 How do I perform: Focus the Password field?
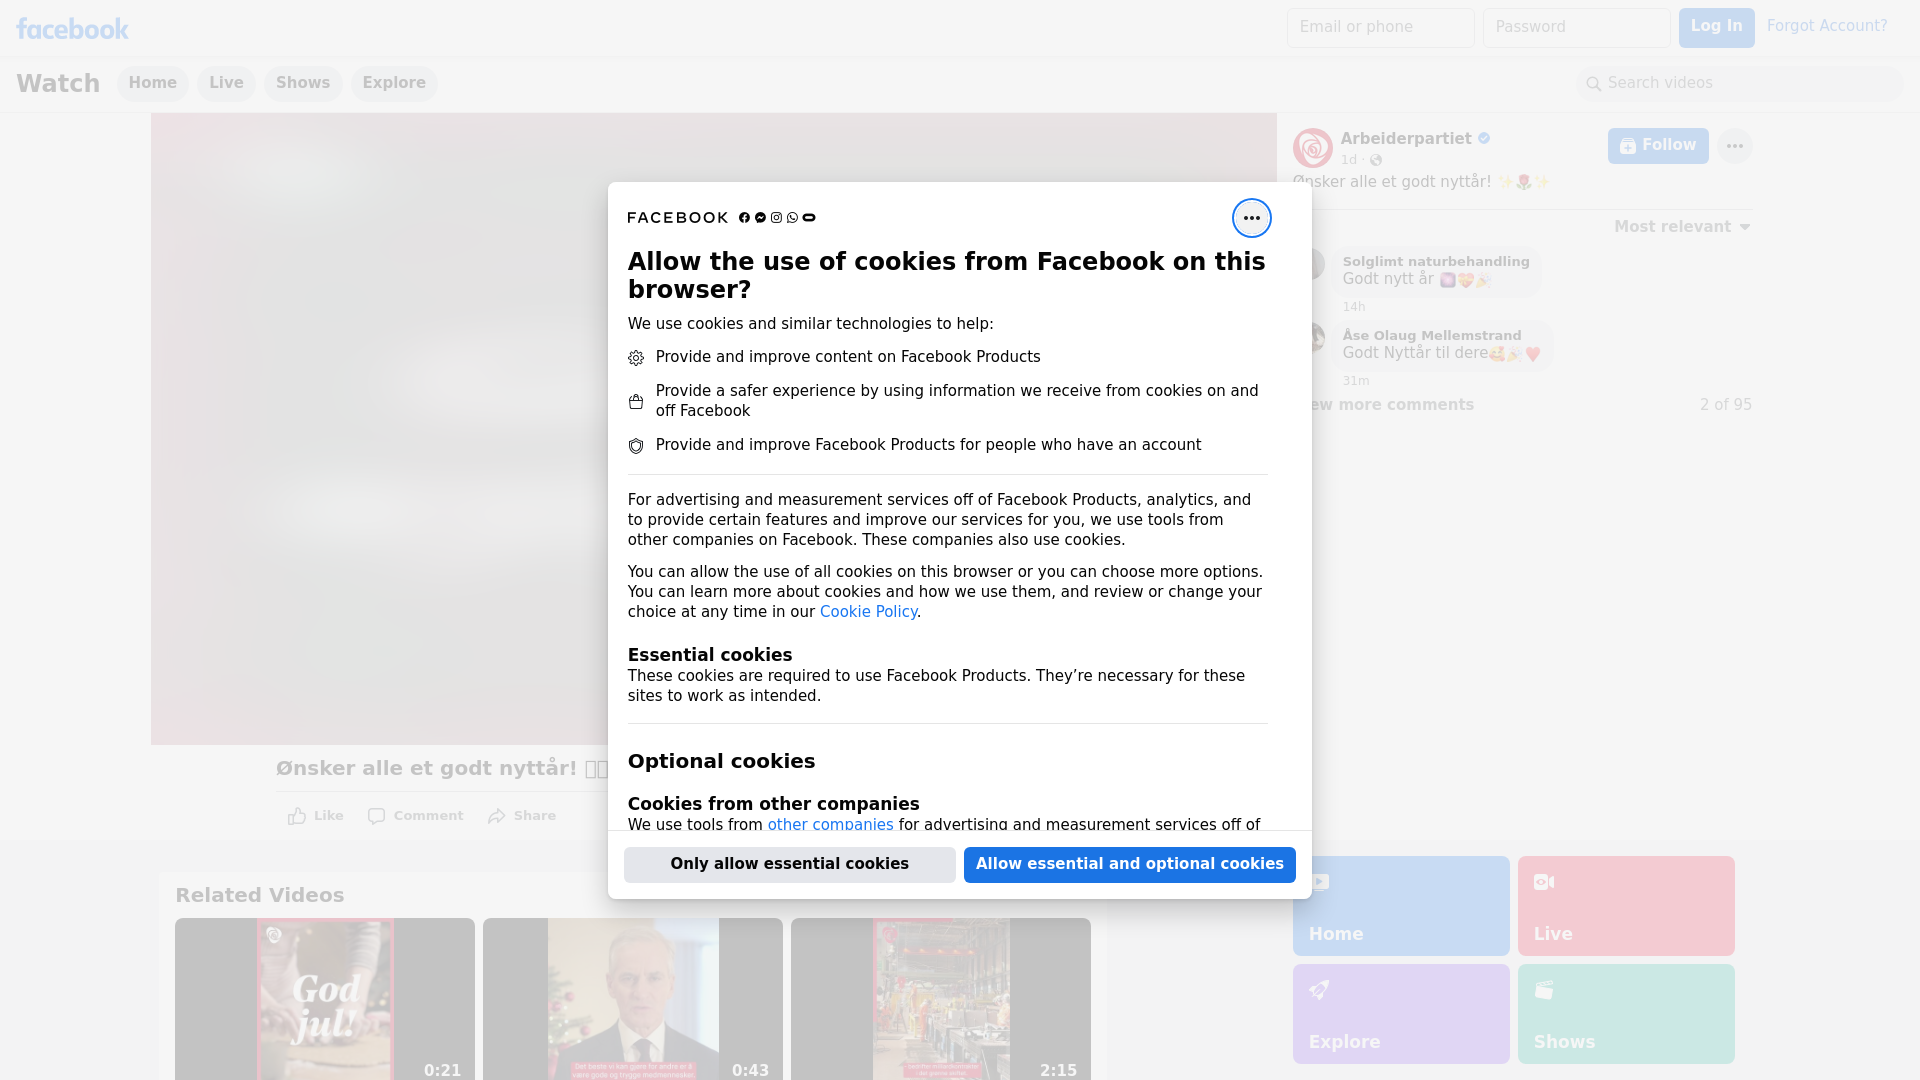tap(1577, 28)
